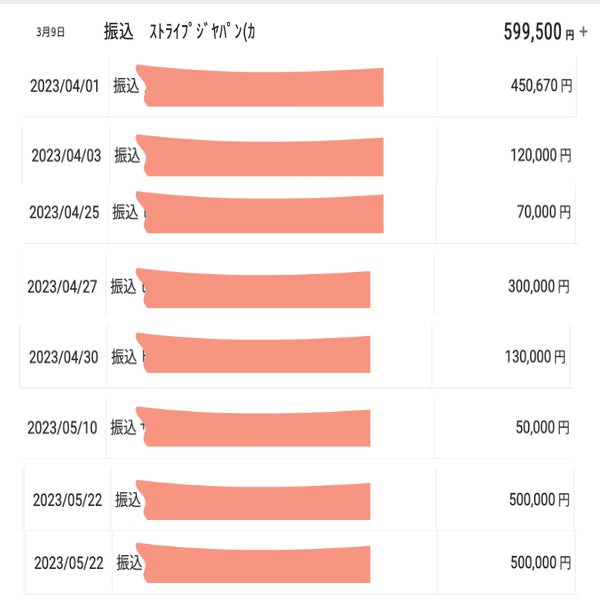This screenshot has height=600, width=600.
Task: Select the 2023/05/10 date cell
Action: pyautogui.click(x=64, y=428)
